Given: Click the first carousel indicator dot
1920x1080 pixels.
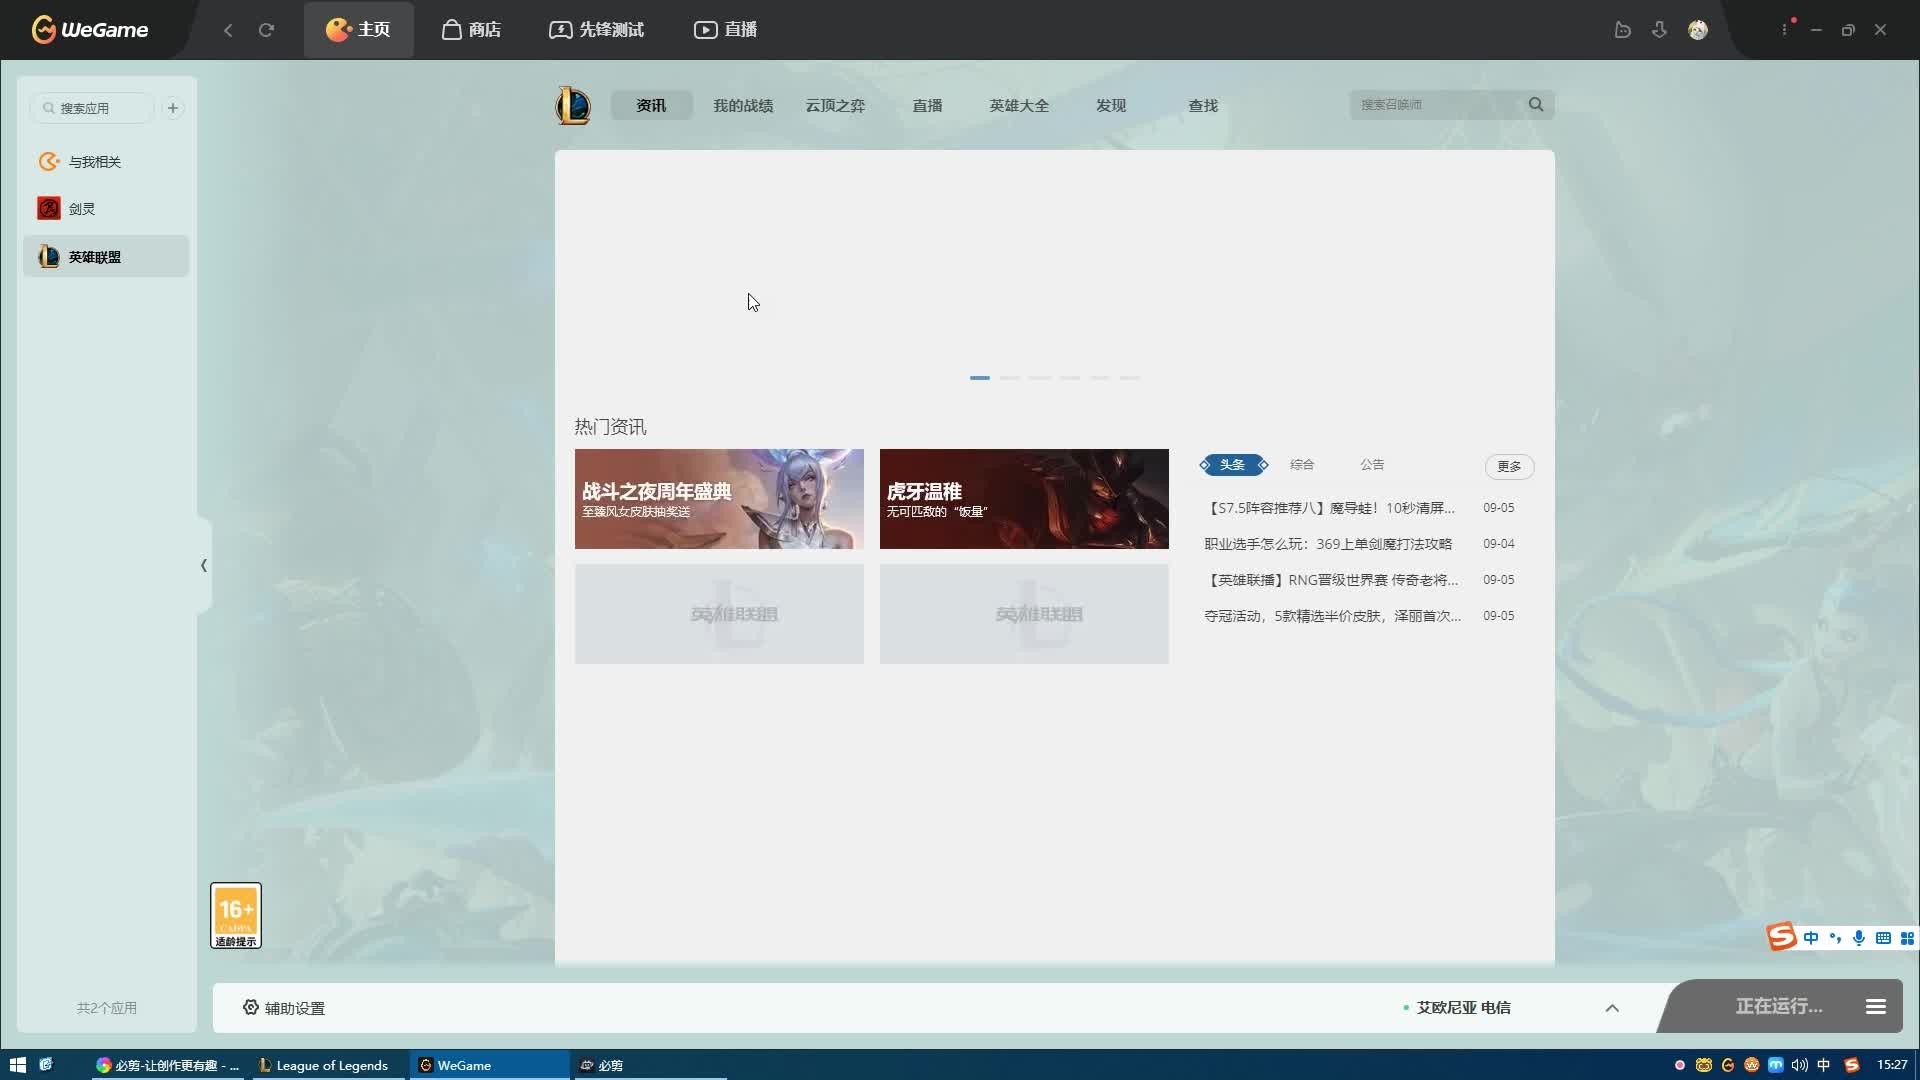Looking at the screenshot, I should pyautogui.click(x=980, y=378).
